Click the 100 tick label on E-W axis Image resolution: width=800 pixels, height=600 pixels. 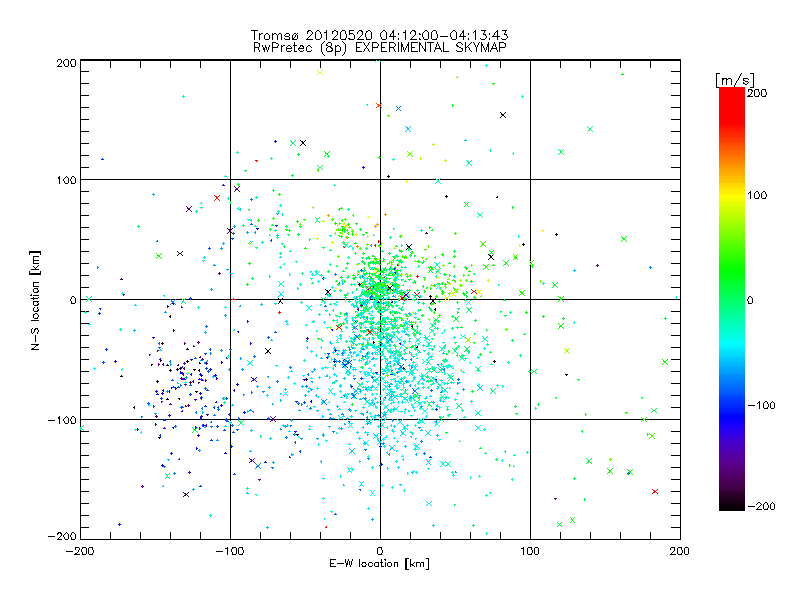(530, 551)
